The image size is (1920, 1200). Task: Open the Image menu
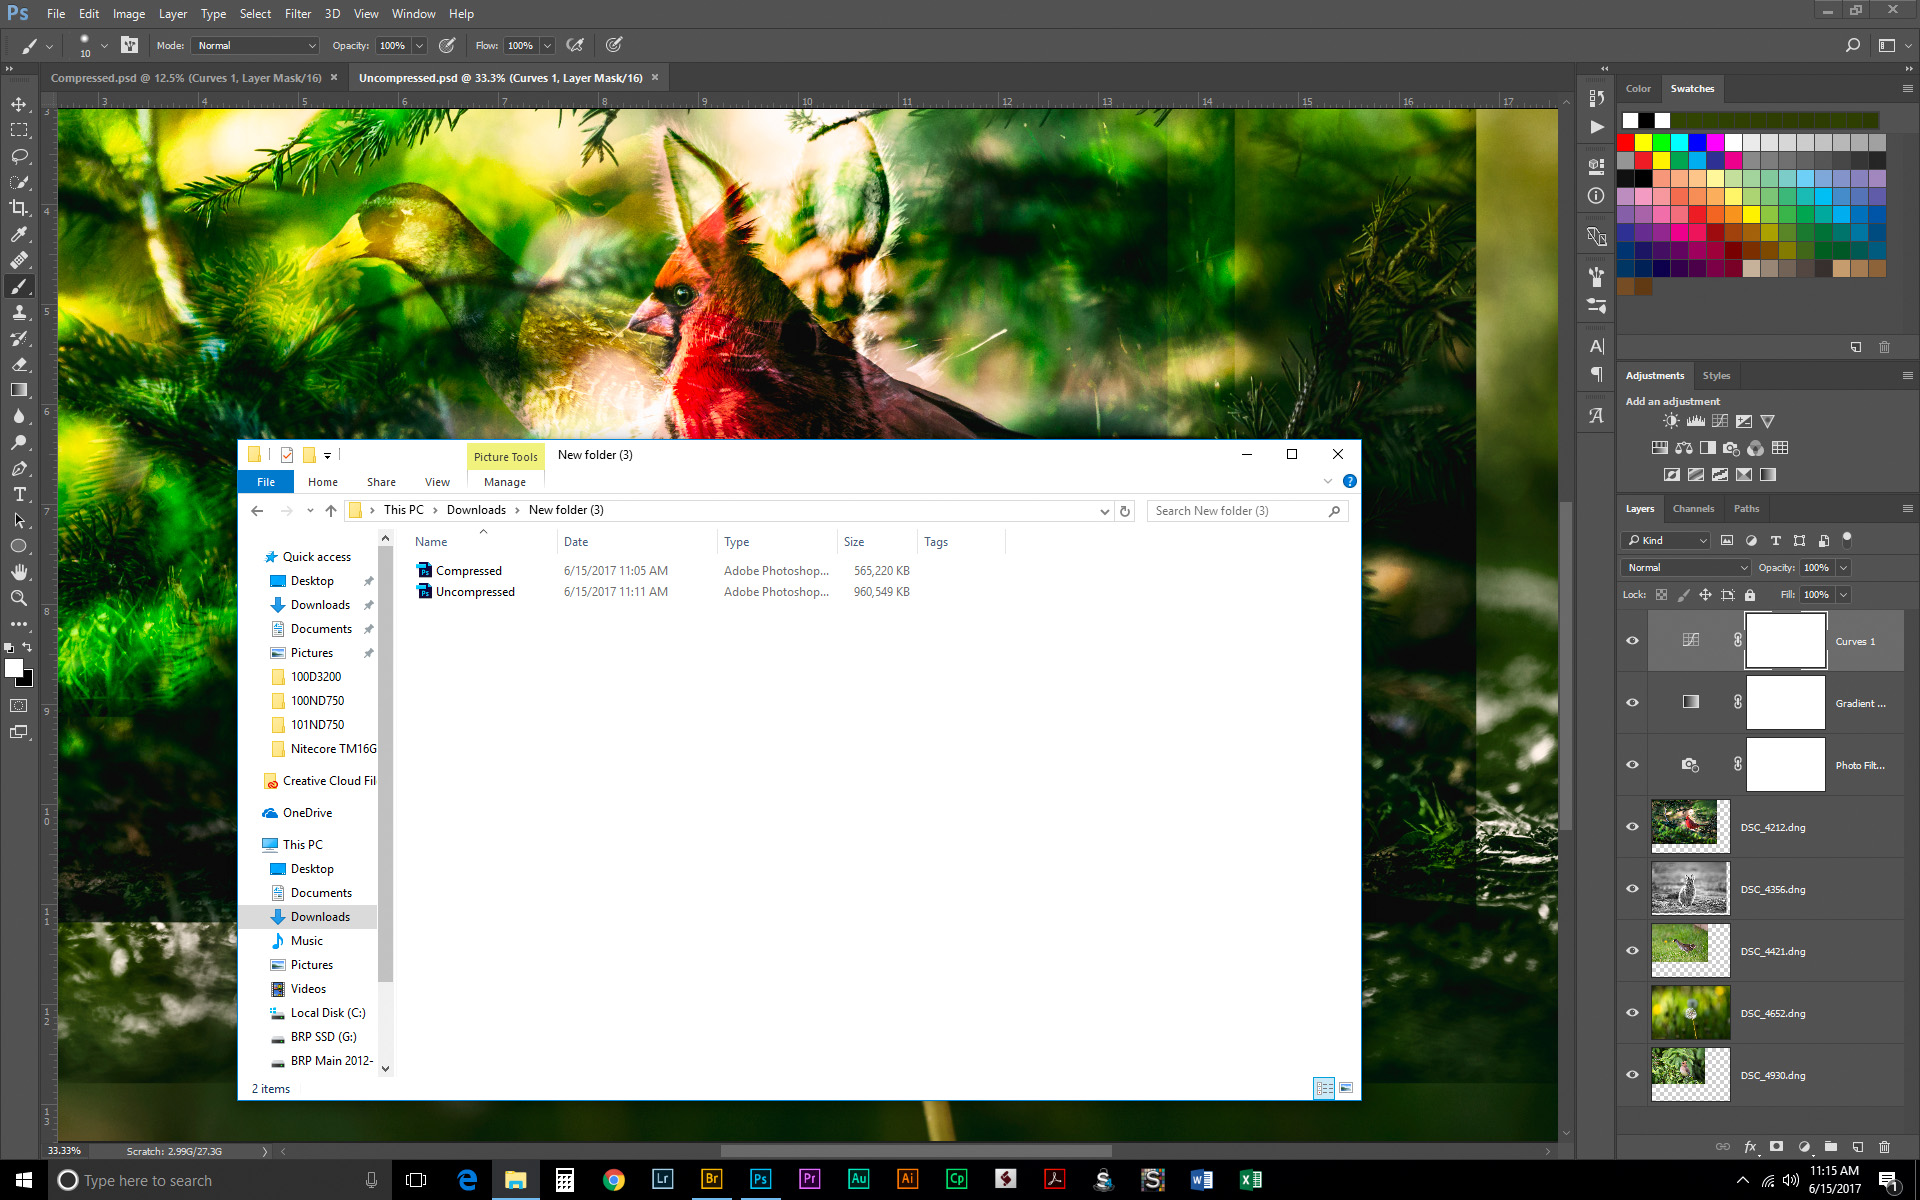coord(128,14)
